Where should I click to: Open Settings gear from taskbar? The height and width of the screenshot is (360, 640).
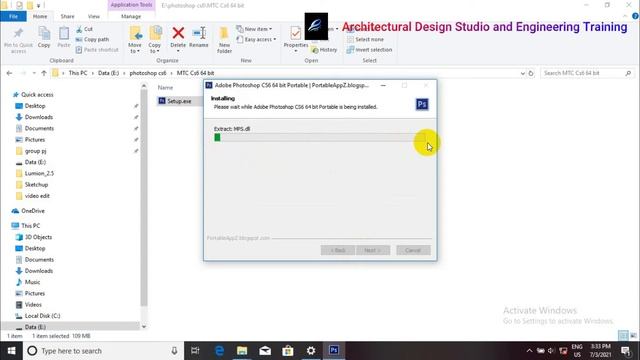(x=311, y=351)
